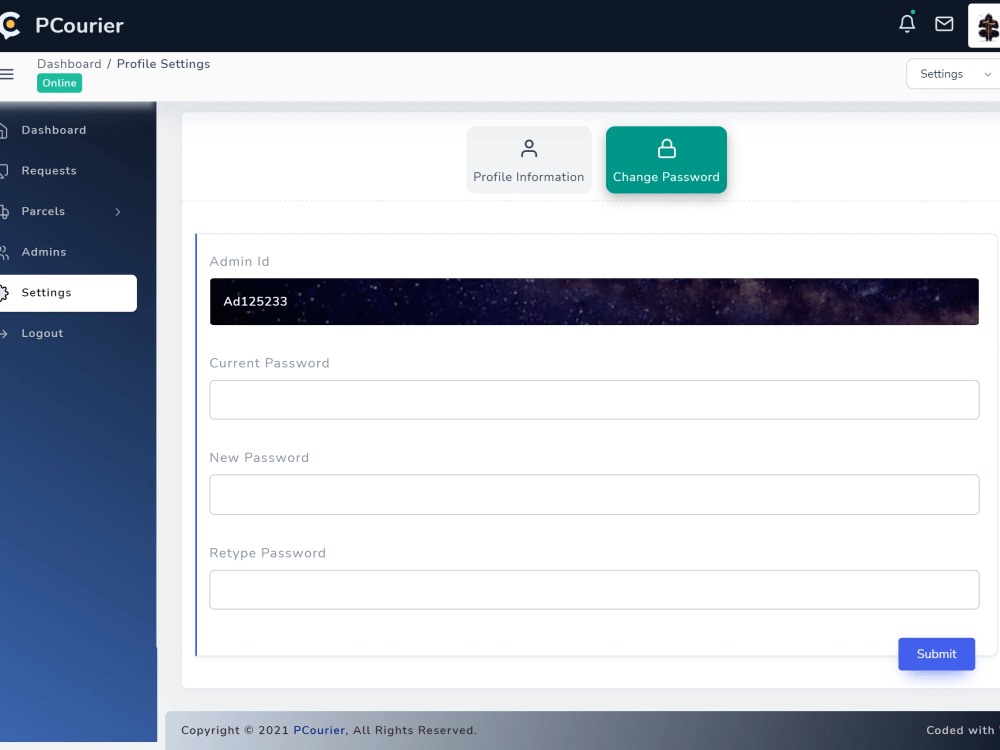Click the Profile Settings breadcrumb
Viewport: 1000px width, 750px height.
(163, 64)
